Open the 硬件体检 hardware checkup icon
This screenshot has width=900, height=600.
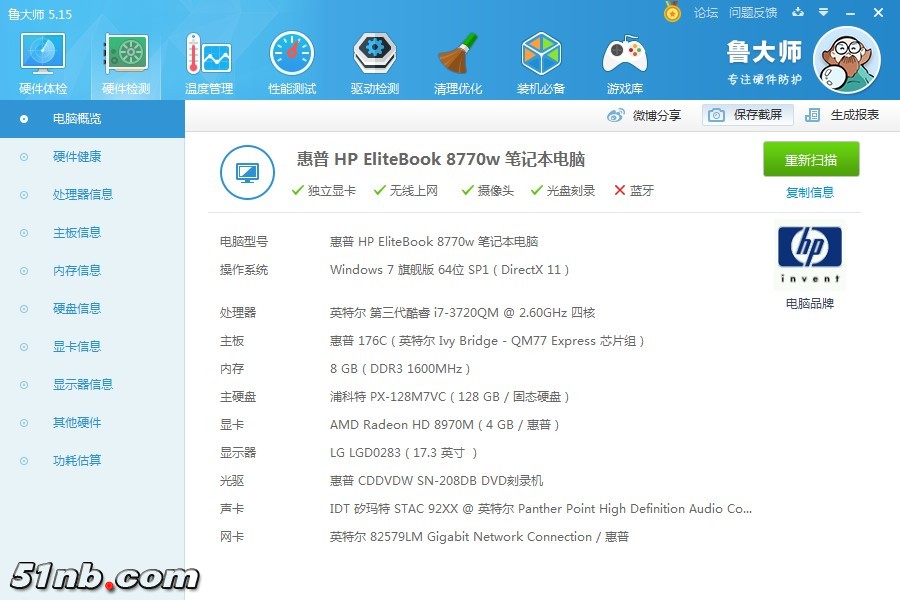[x=43, y=64]
